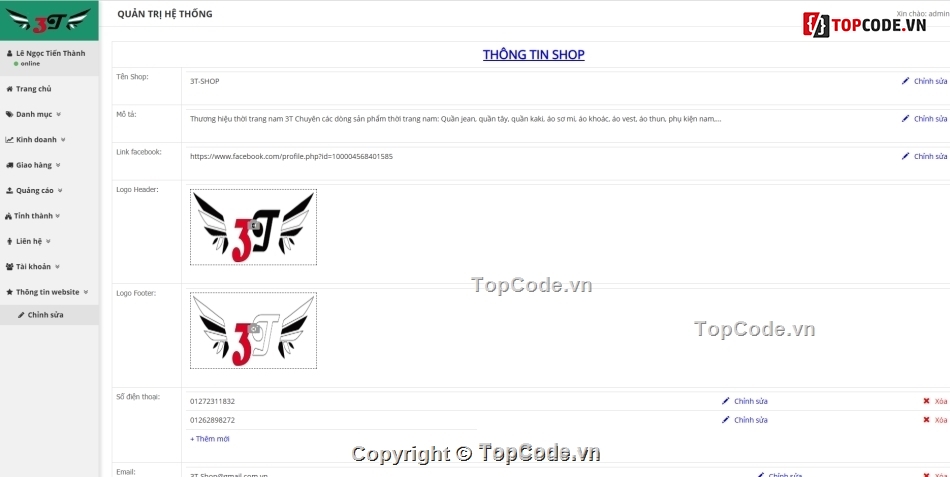Image resolution: width=950 pixels, height=477 pixels.
Task: Click the upload icon next to Quảng cáo
Action: 10,191
